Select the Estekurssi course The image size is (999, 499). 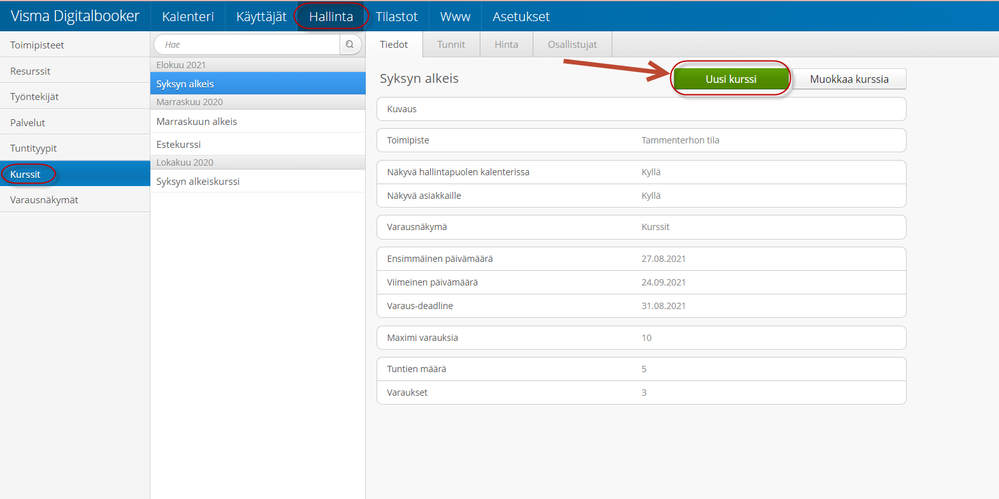pos(258,144)
